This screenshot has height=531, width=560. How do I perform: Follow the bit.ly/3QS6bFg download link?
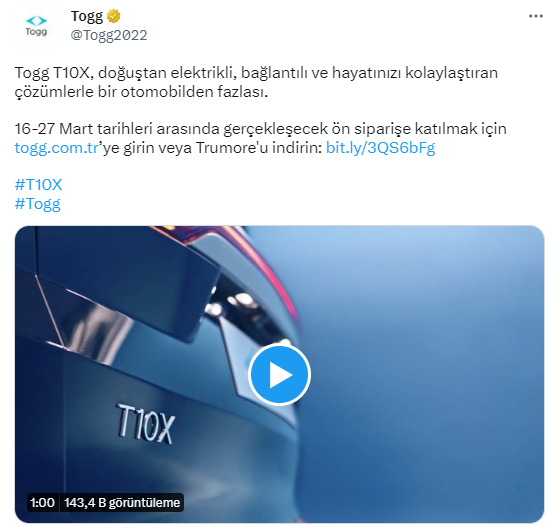tap(380, 148)
